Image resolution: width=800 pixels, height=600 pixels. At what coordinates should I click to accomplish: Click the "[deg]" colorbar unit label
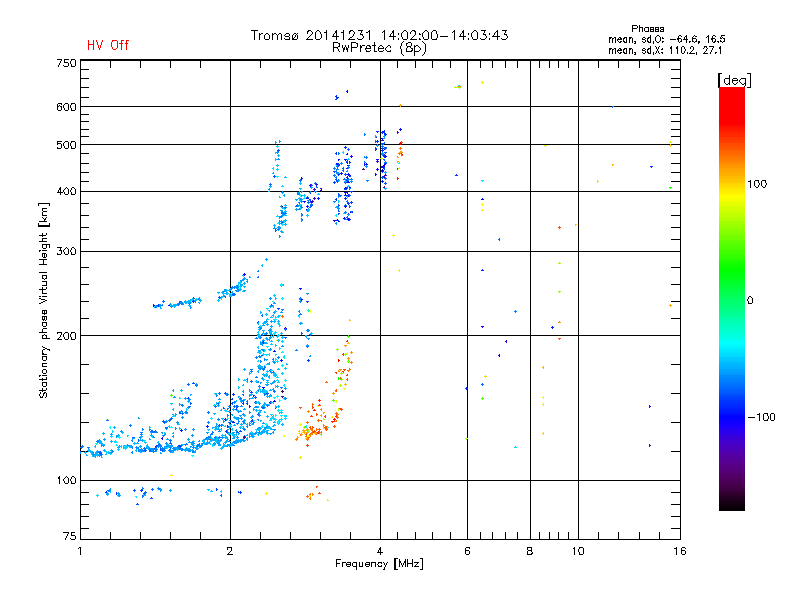click(x=734, y=81)
